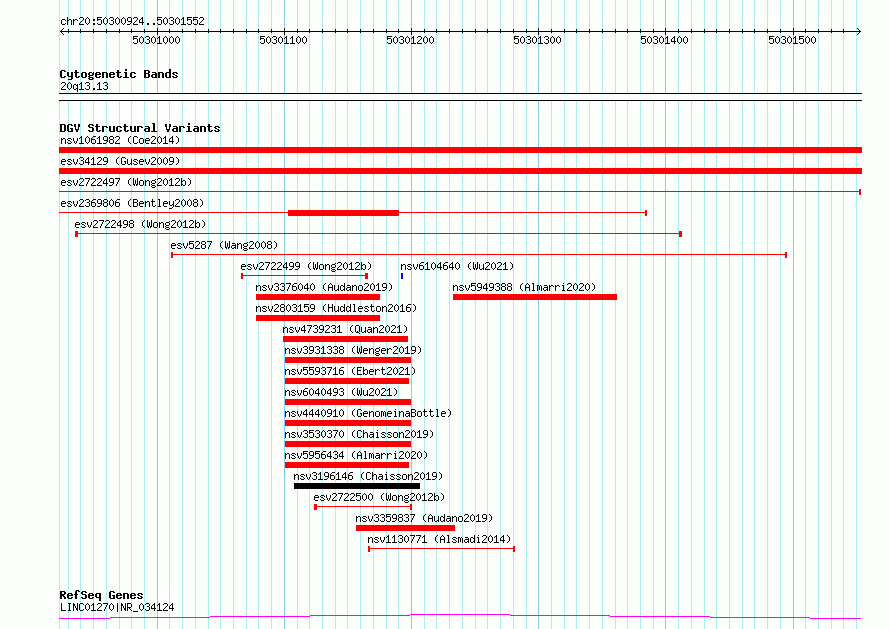Click the Cytogenetic Bands track title

(119, 74)
